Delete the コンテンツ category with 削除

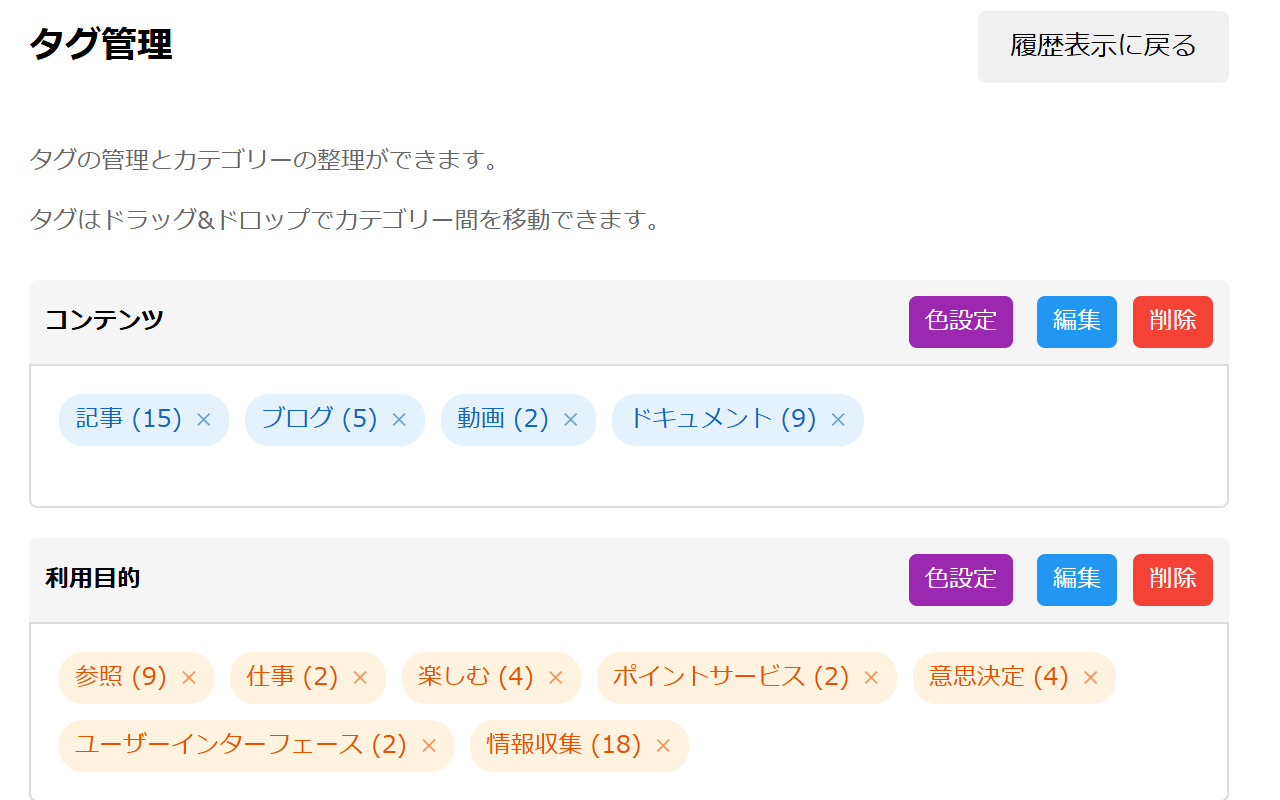1172,322
